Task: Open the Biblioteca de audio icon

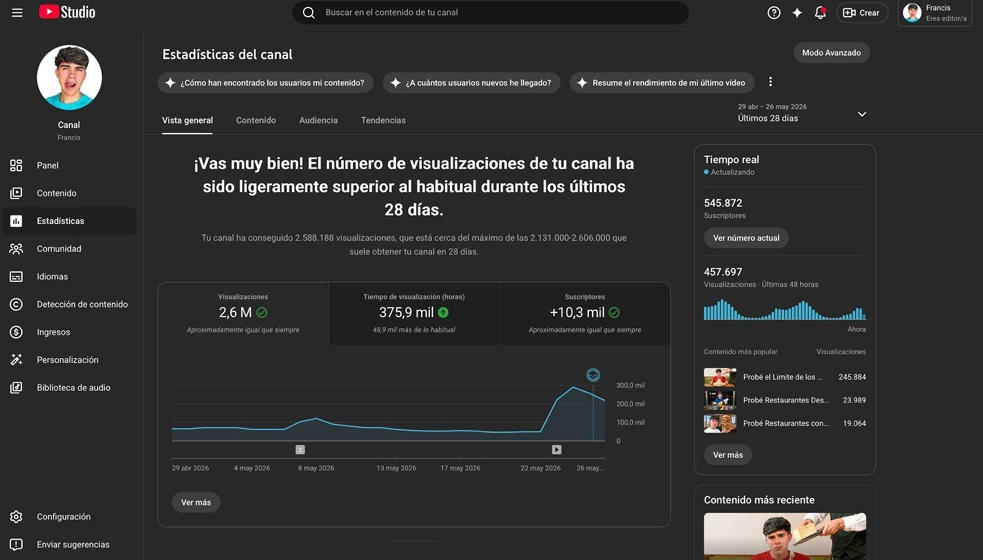Action: point(16,388)
